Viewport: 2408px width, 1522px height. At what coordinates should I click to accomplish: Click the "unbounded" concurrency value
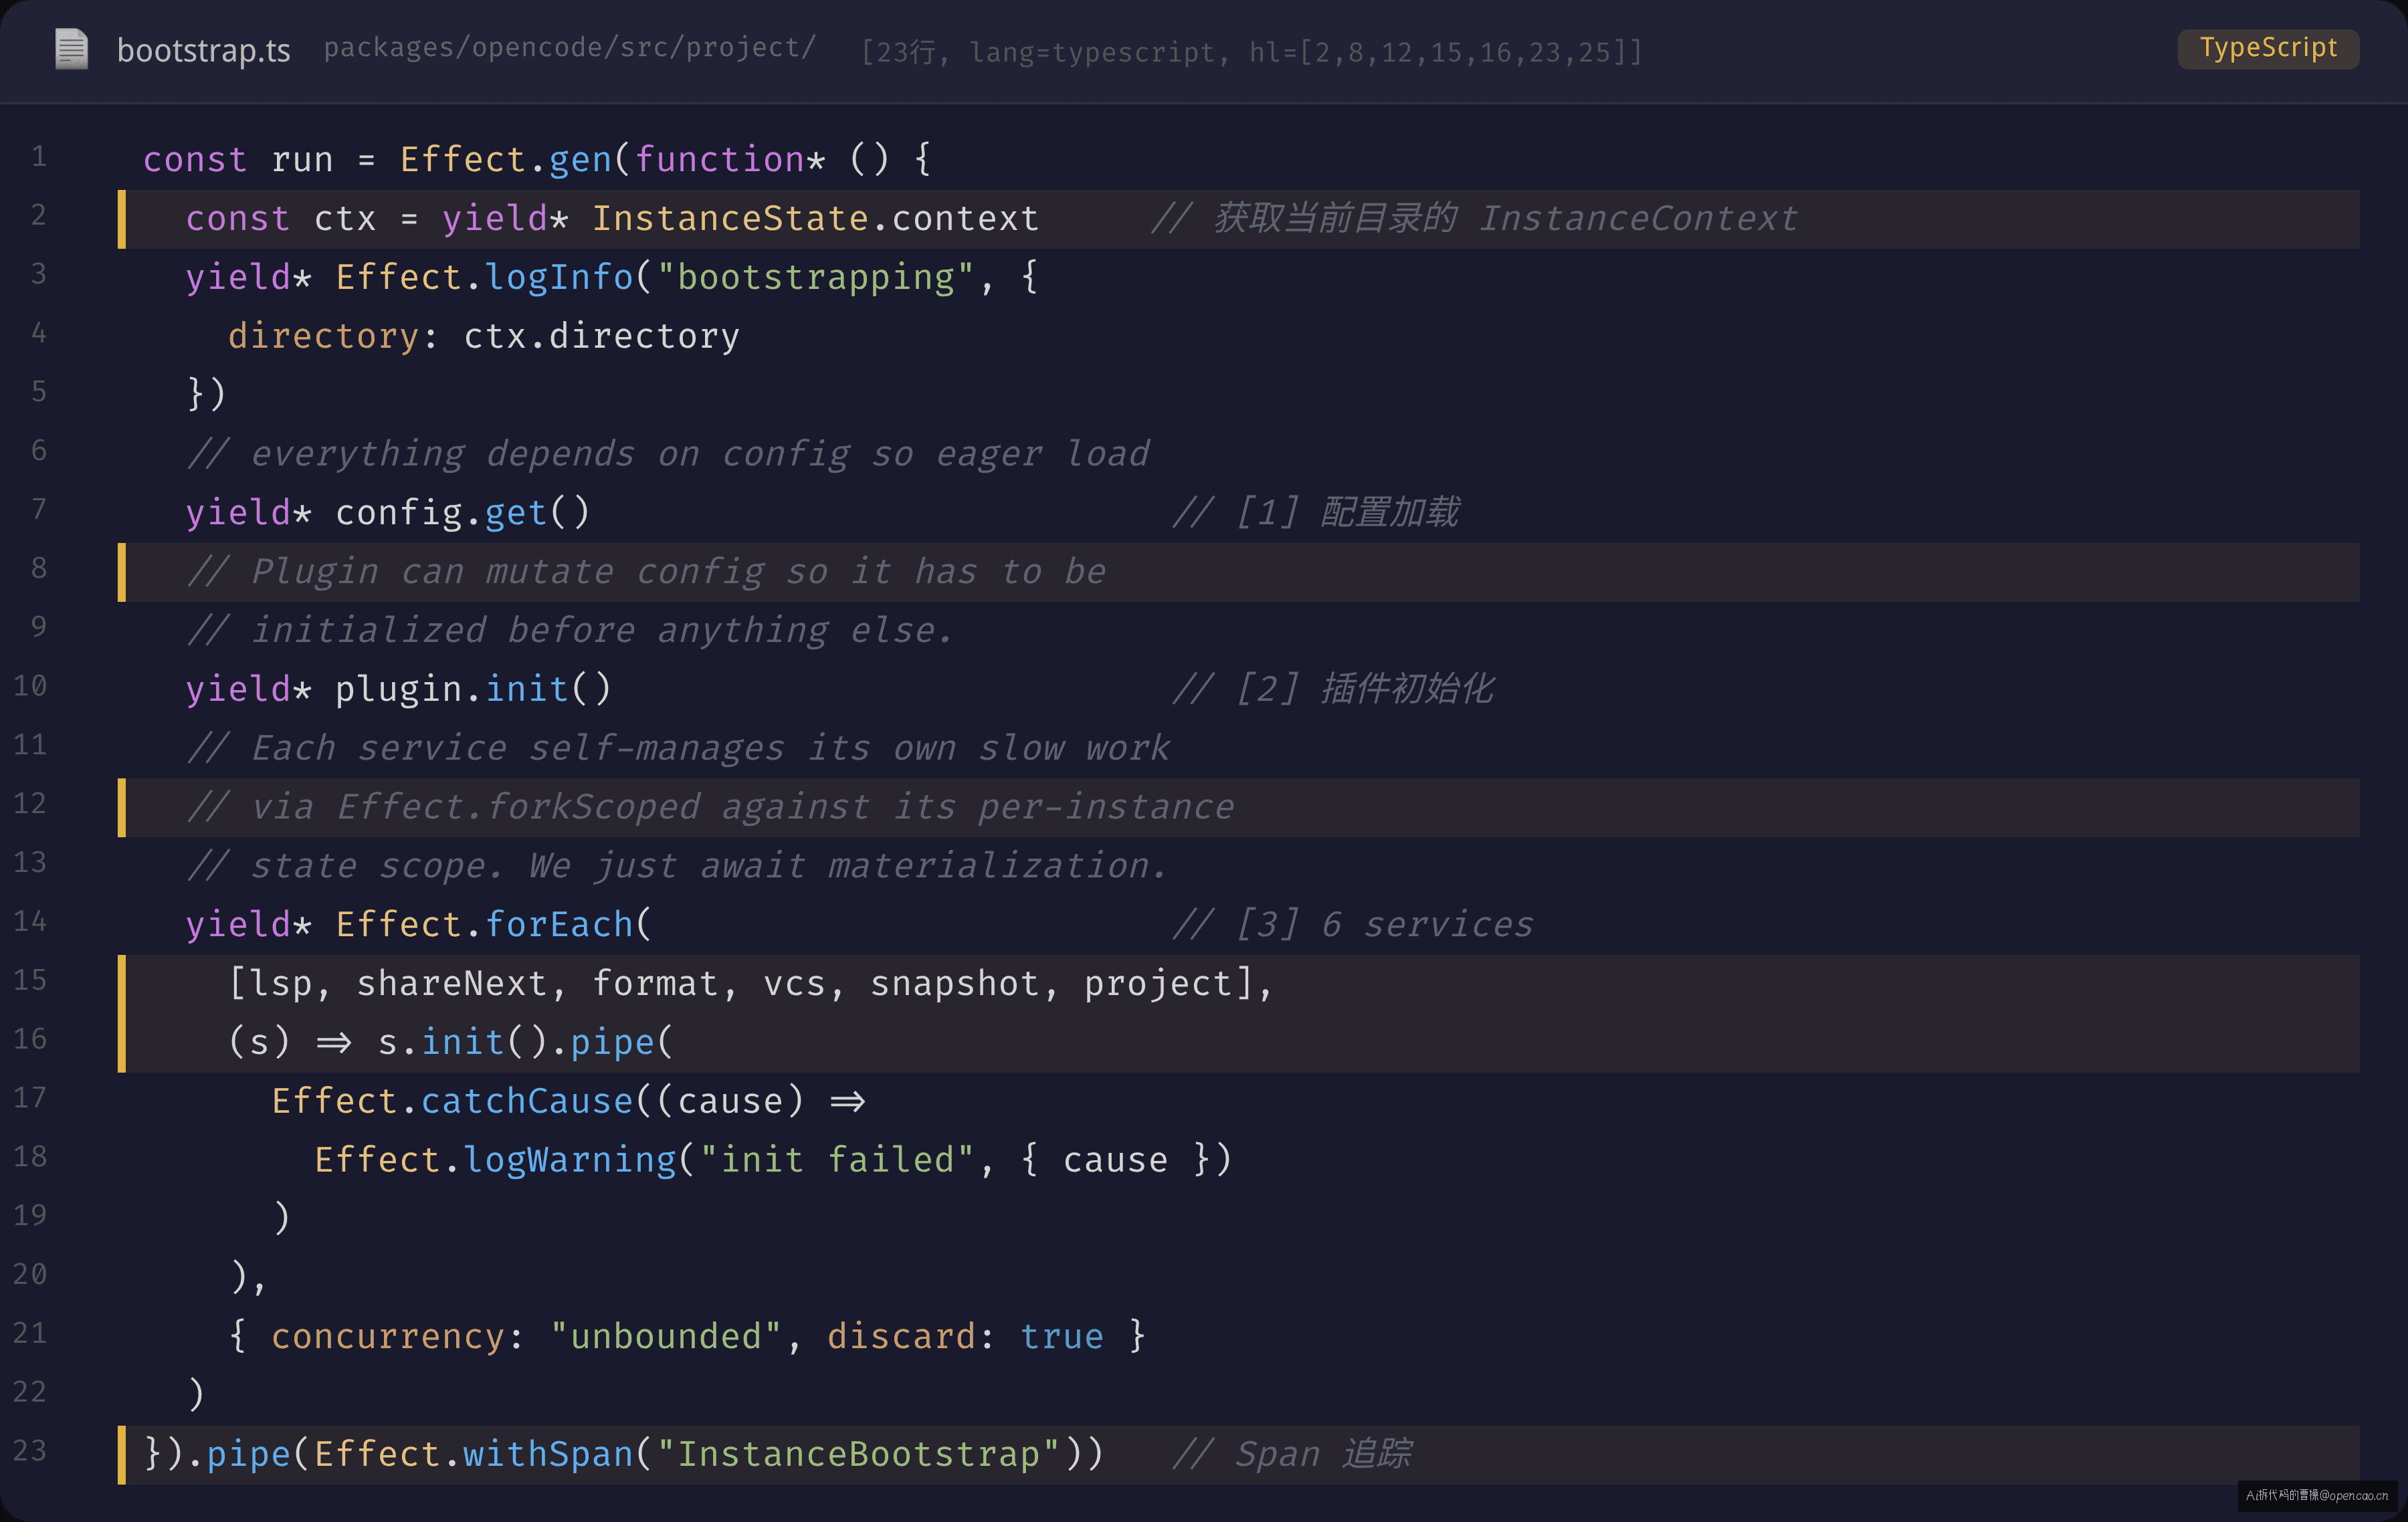pos(666,1337)
